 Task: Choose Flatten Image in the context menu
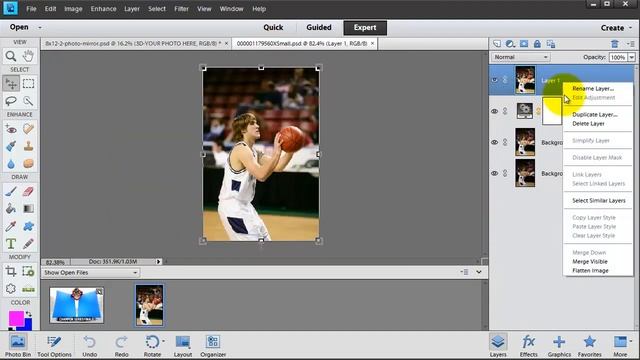(590, 271)
